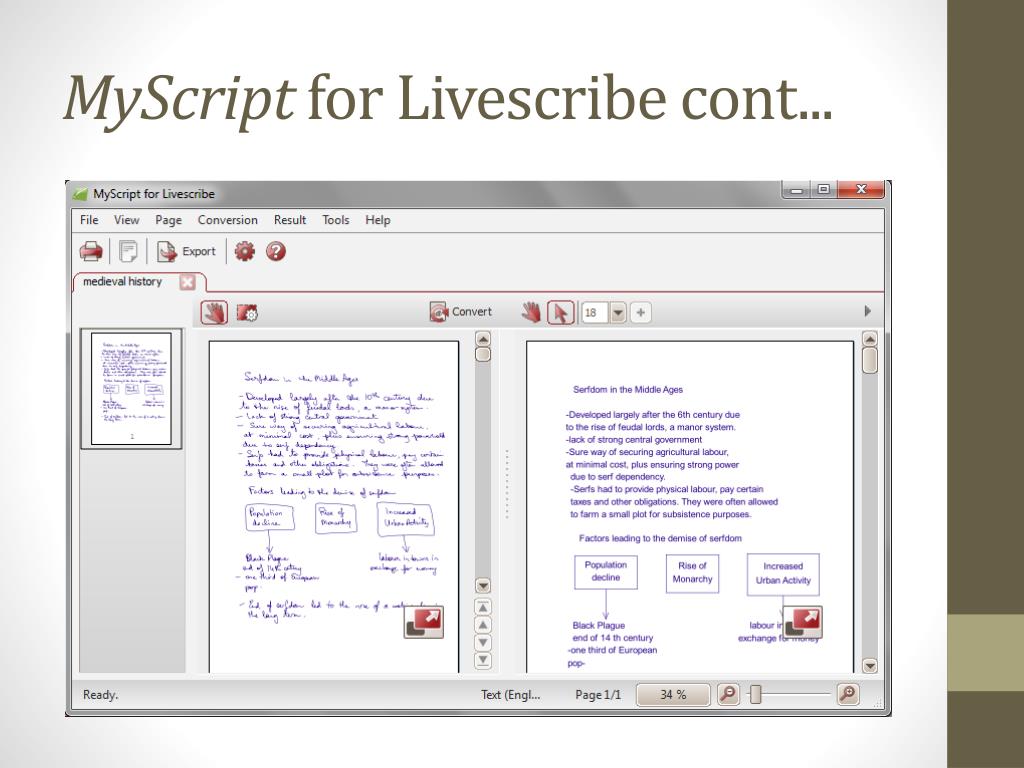This screenshot has height=768, width=1024.
Task: Open the Page menu
Action: [168, 220]
